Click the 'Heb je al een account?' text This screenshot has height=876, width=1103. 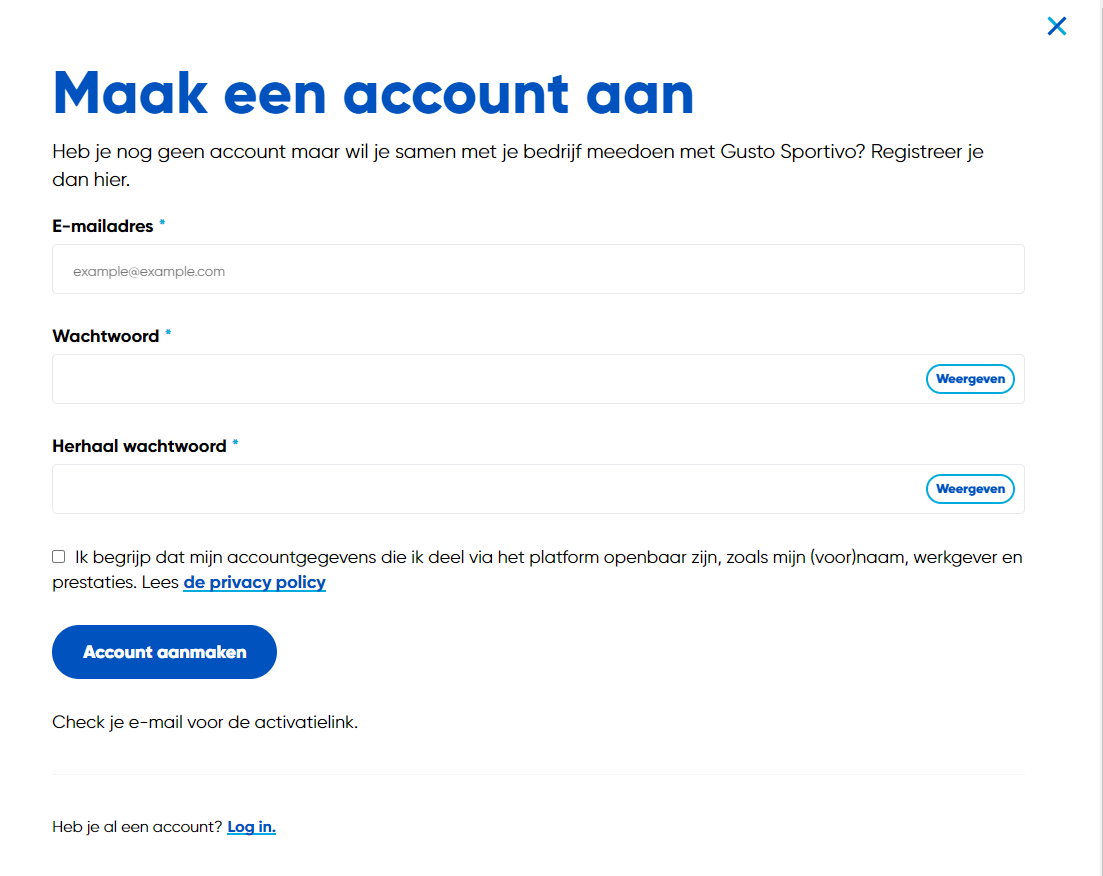point(137,827)
